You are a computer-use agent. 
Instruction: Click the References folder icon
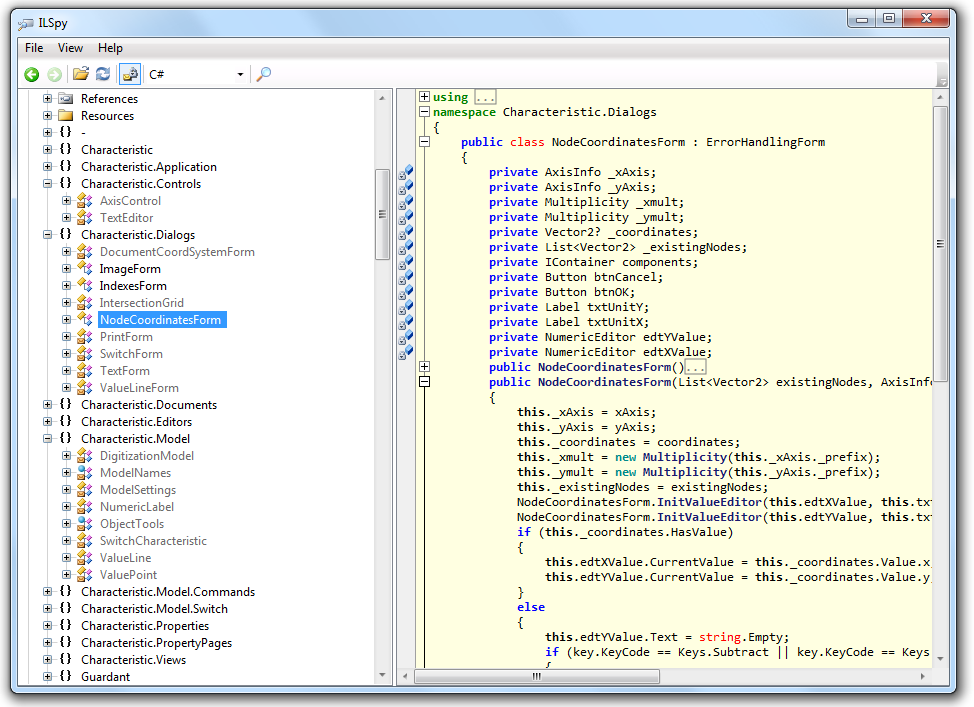tap(66, 98)
